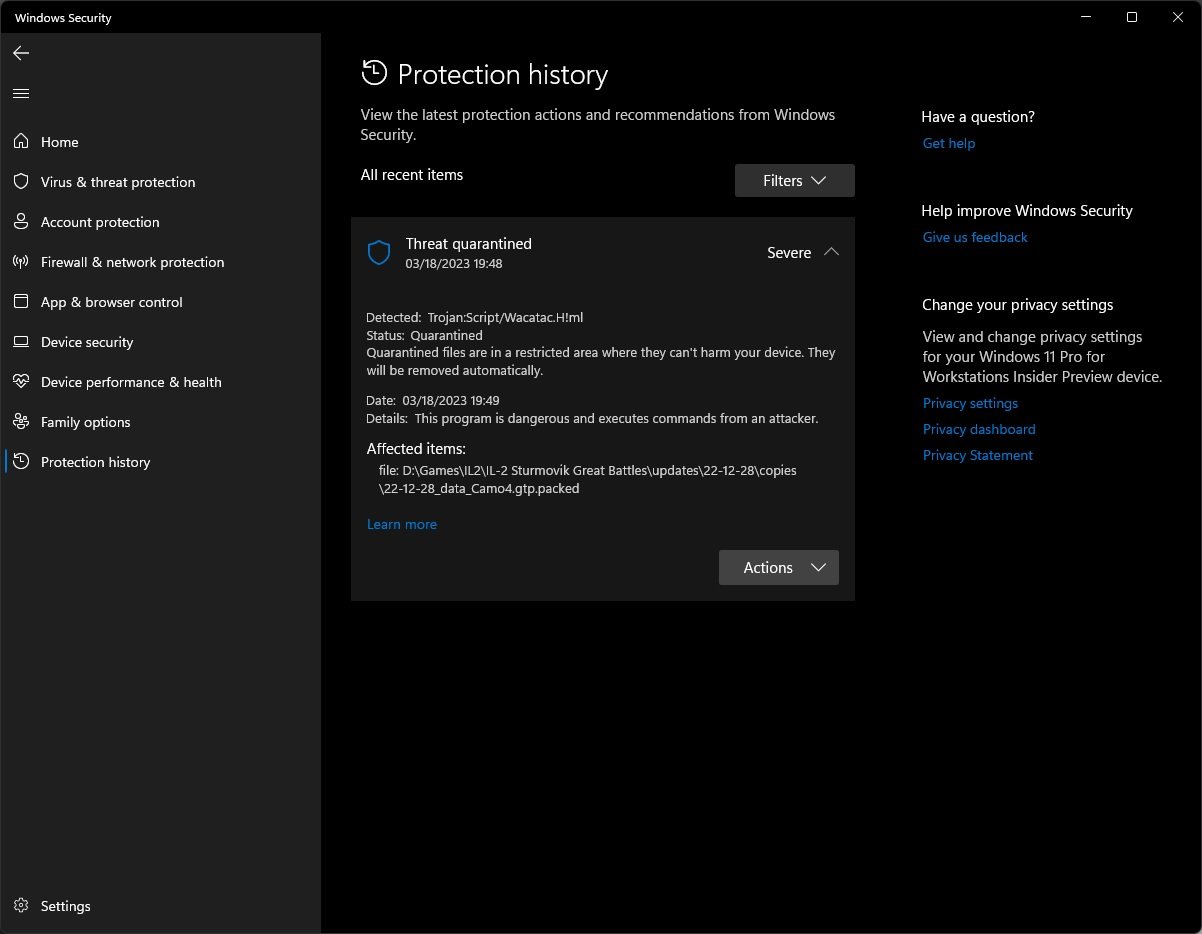The width and height of the screenshot is (1202, 934).
Task: Click the Virus & threat protection shield icon
Action: point(21,182)
